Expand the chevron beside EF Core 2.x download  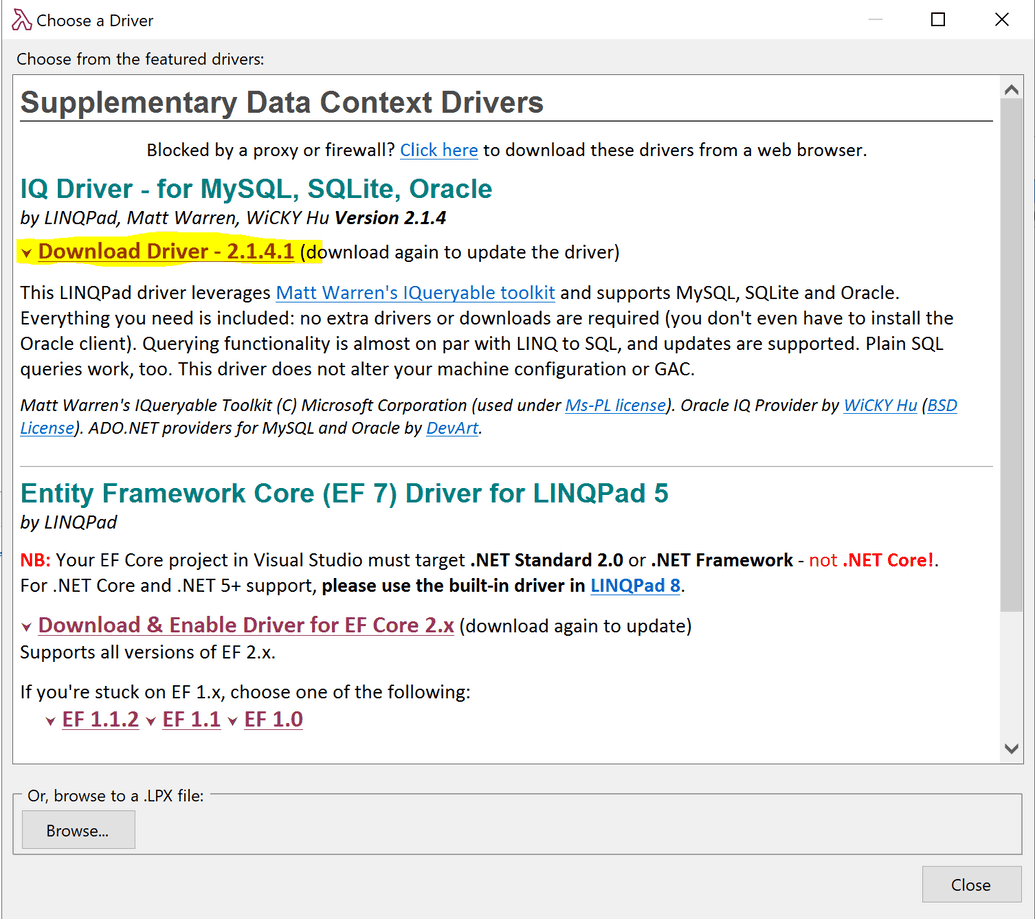(28, 624)
